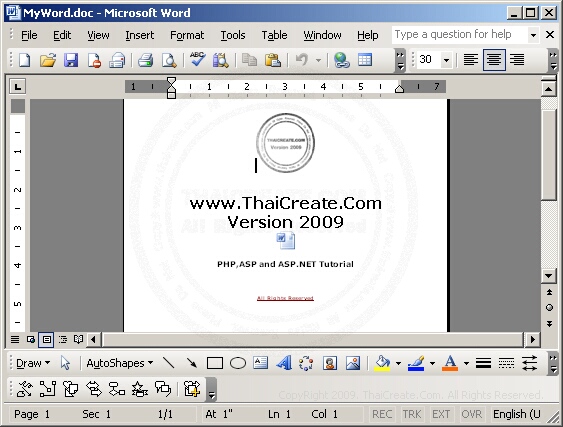Click the Paste clipboard icon
The width and height of the screenshot is (563, 427).
(x=273, y=60)
